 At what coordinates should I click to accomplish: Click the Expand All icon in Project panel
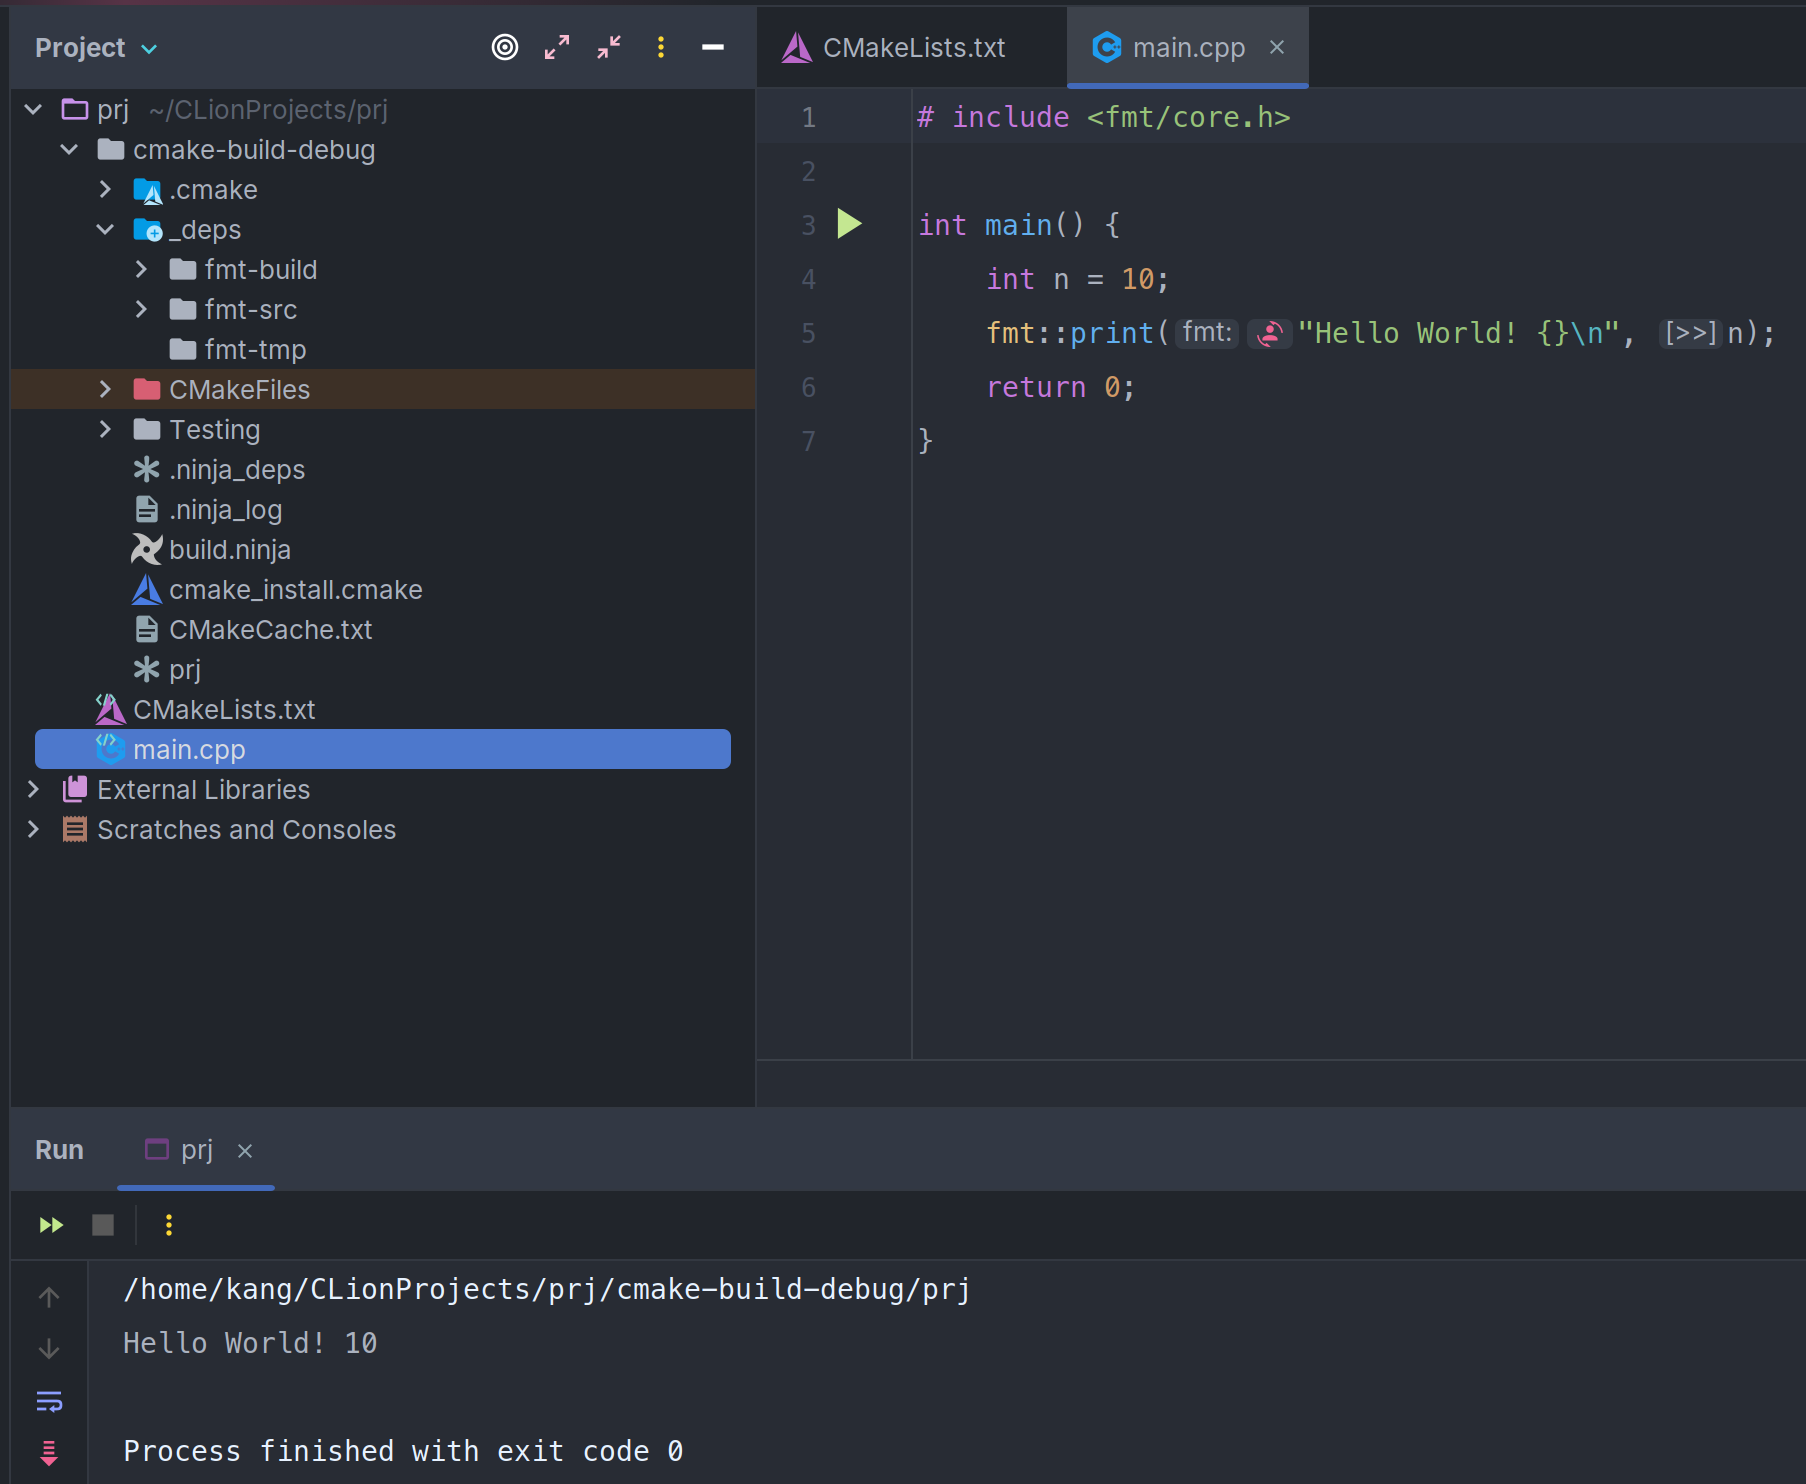(x=557, y=47)
